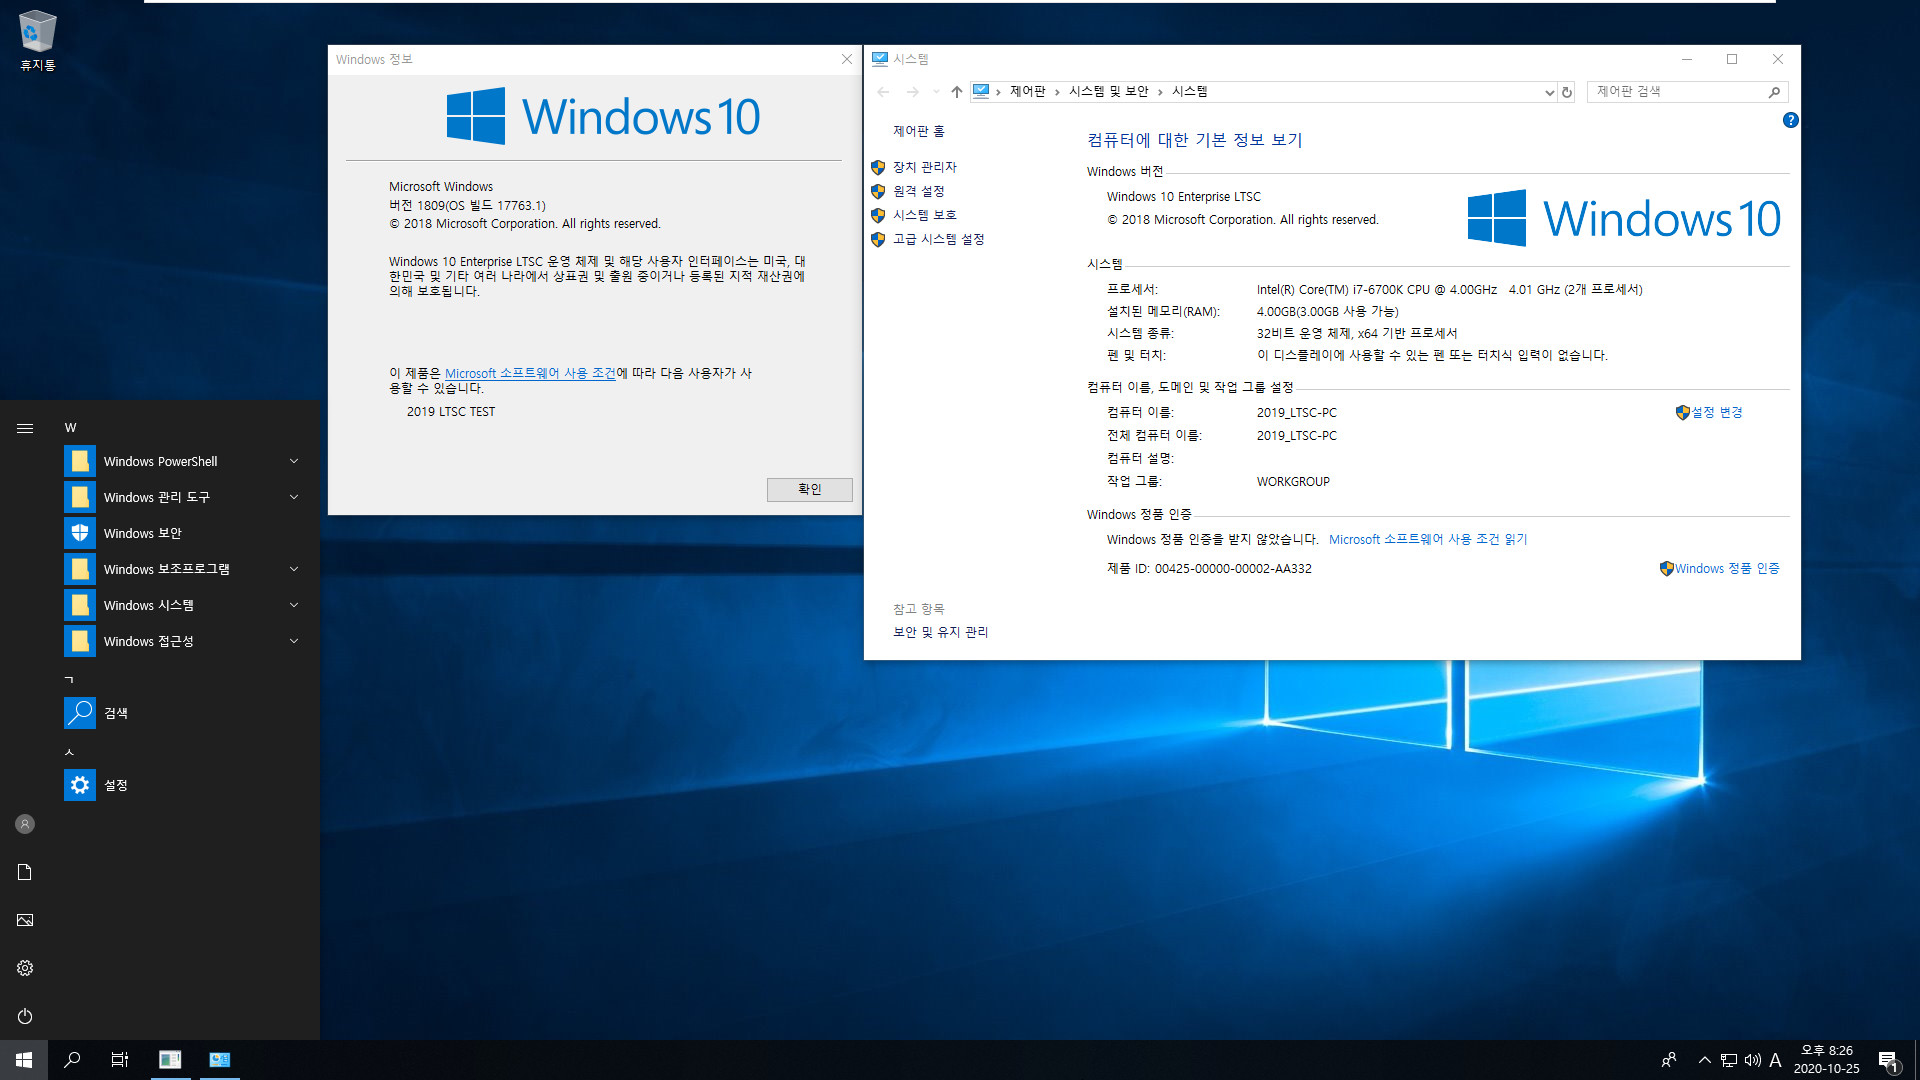This screenshot has width=1920, height=1080.
Task: Open Settings gear in Start rail
Action: click(25, 968)
